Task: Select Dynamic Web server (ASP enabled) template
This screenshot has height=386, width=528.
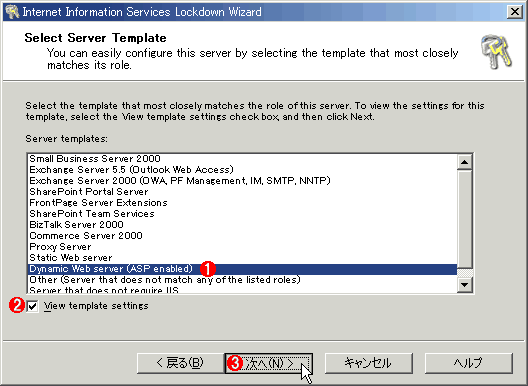Action: [x=242, y=269]
